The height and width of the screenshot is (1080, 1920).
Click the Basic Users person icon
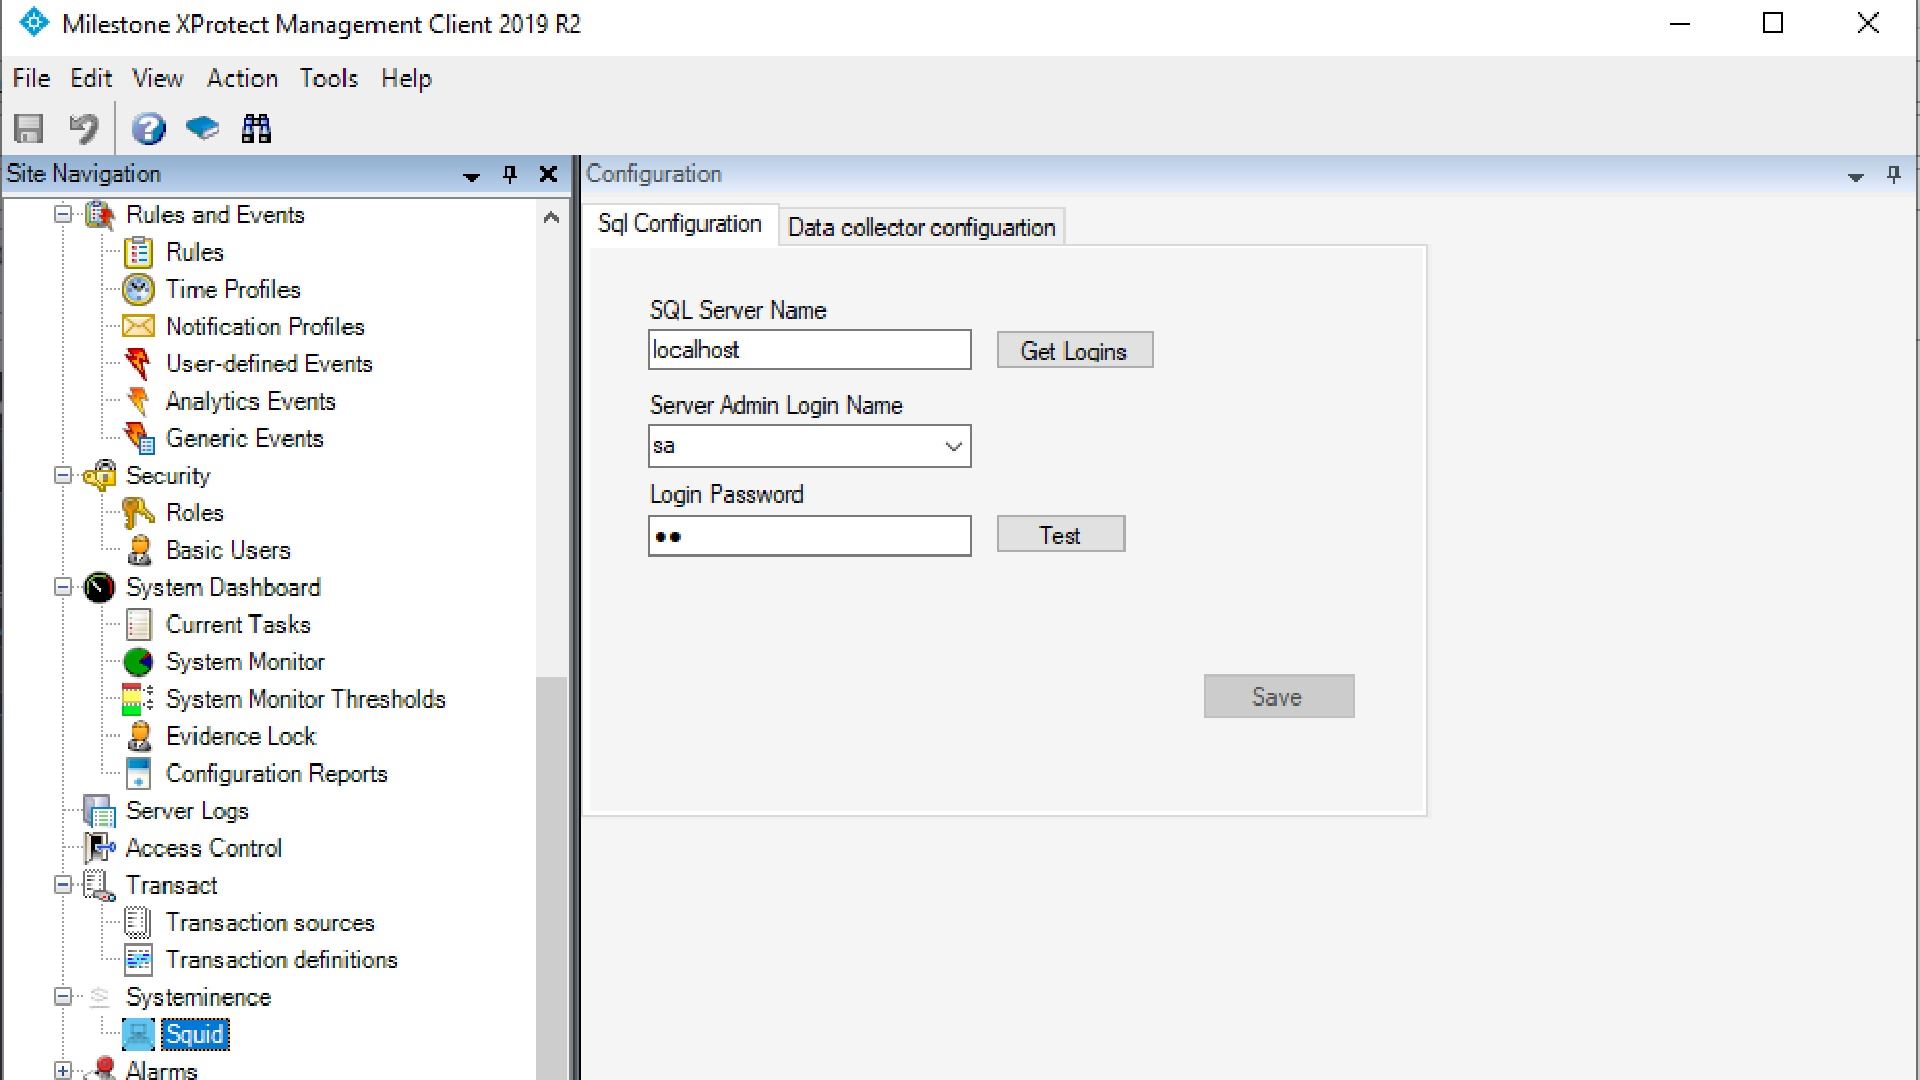pyautogui.click(x=139, y=550)
